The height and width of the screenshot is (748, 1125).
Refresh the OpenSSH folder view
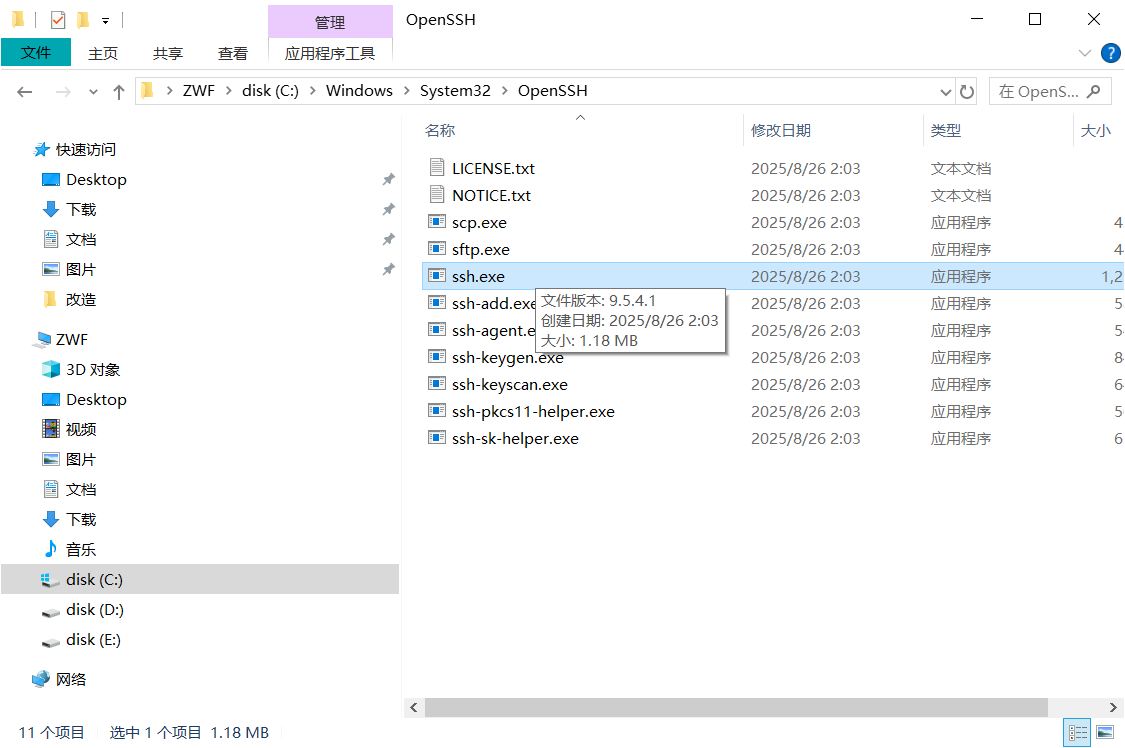pyautogui.click(x=967, y=92)
